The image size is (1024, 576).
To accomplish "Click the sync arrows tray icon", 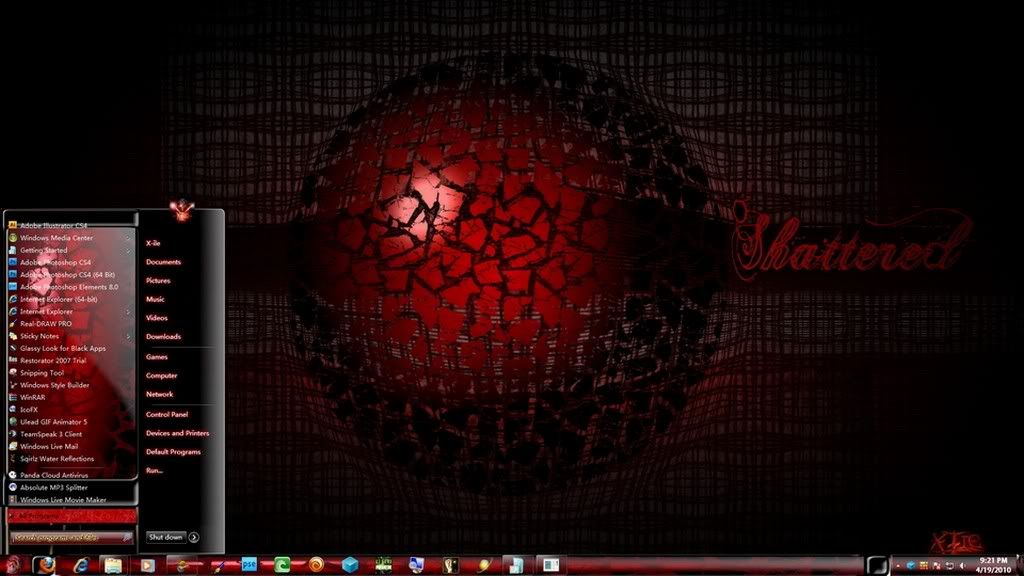I will click(x=950, y=566).
